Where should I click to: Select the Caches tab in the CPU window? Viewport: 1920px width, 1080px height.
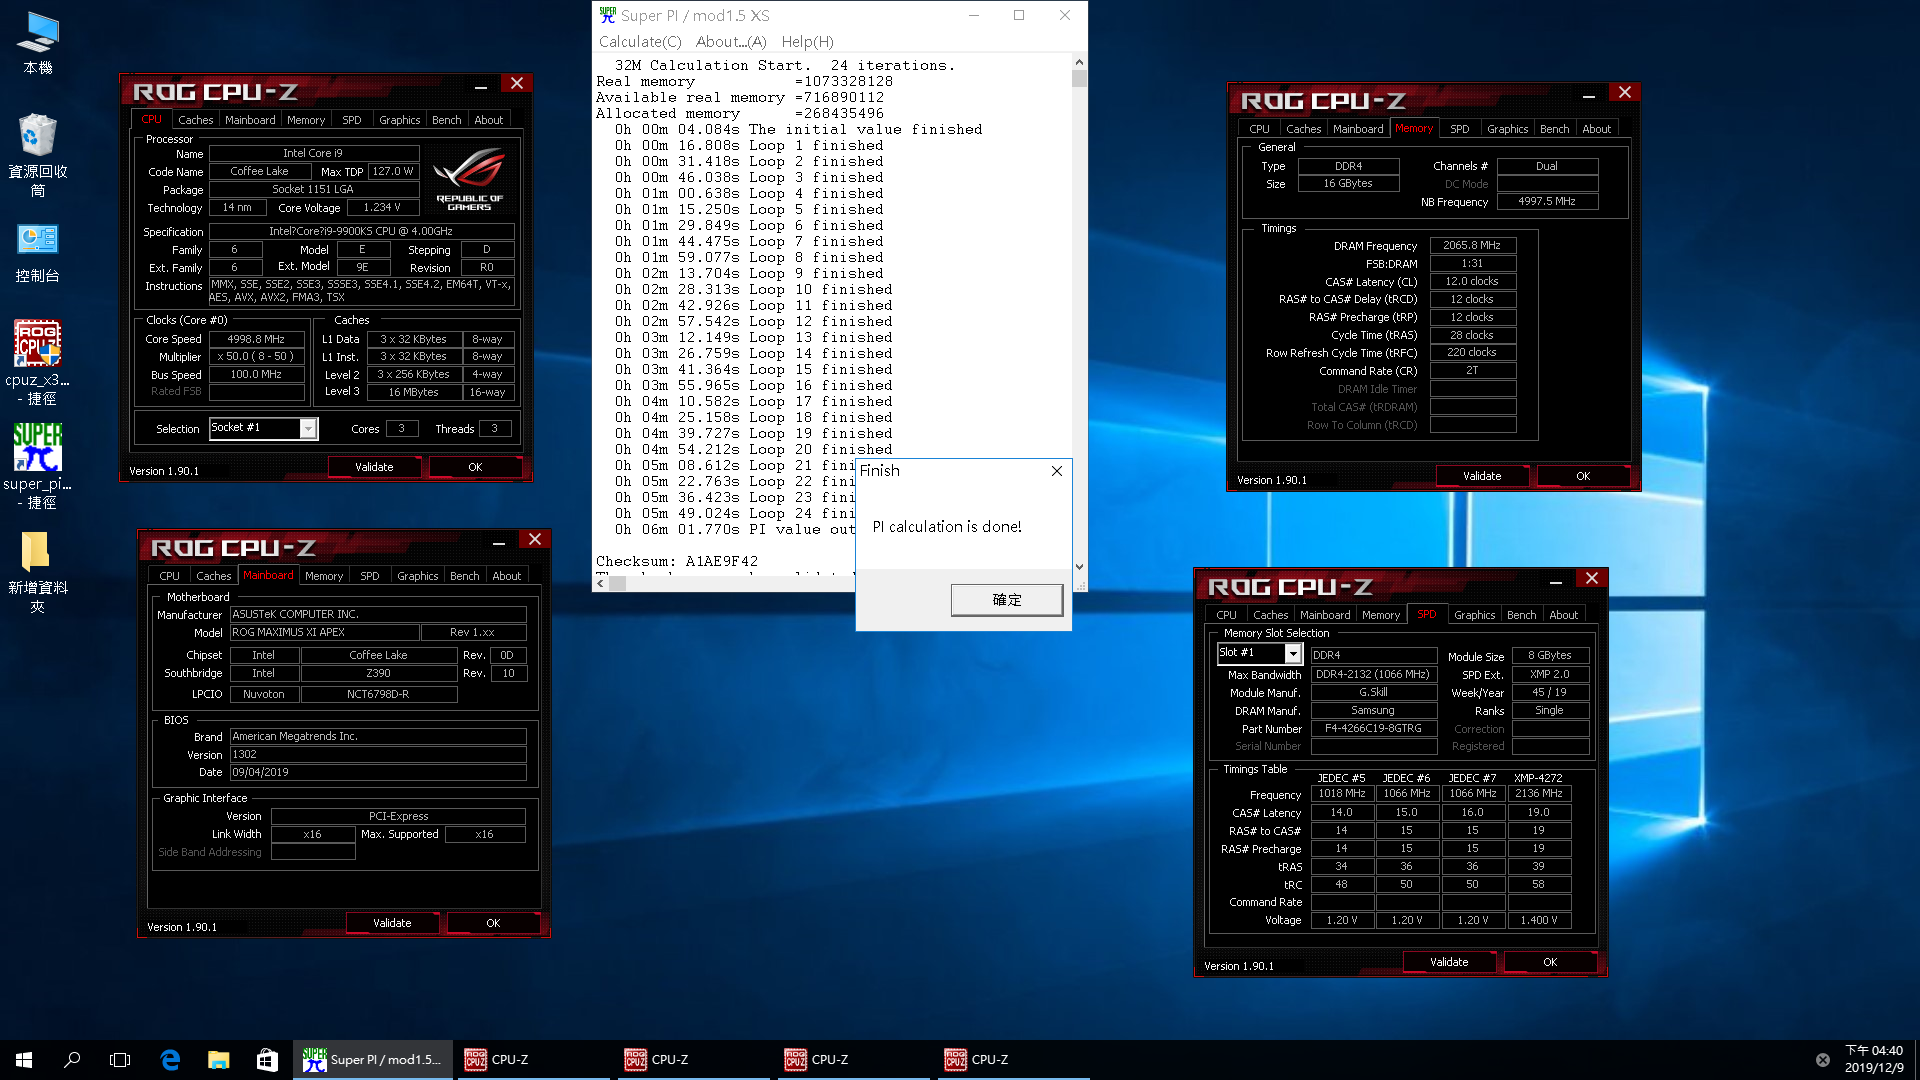[195, 119]
